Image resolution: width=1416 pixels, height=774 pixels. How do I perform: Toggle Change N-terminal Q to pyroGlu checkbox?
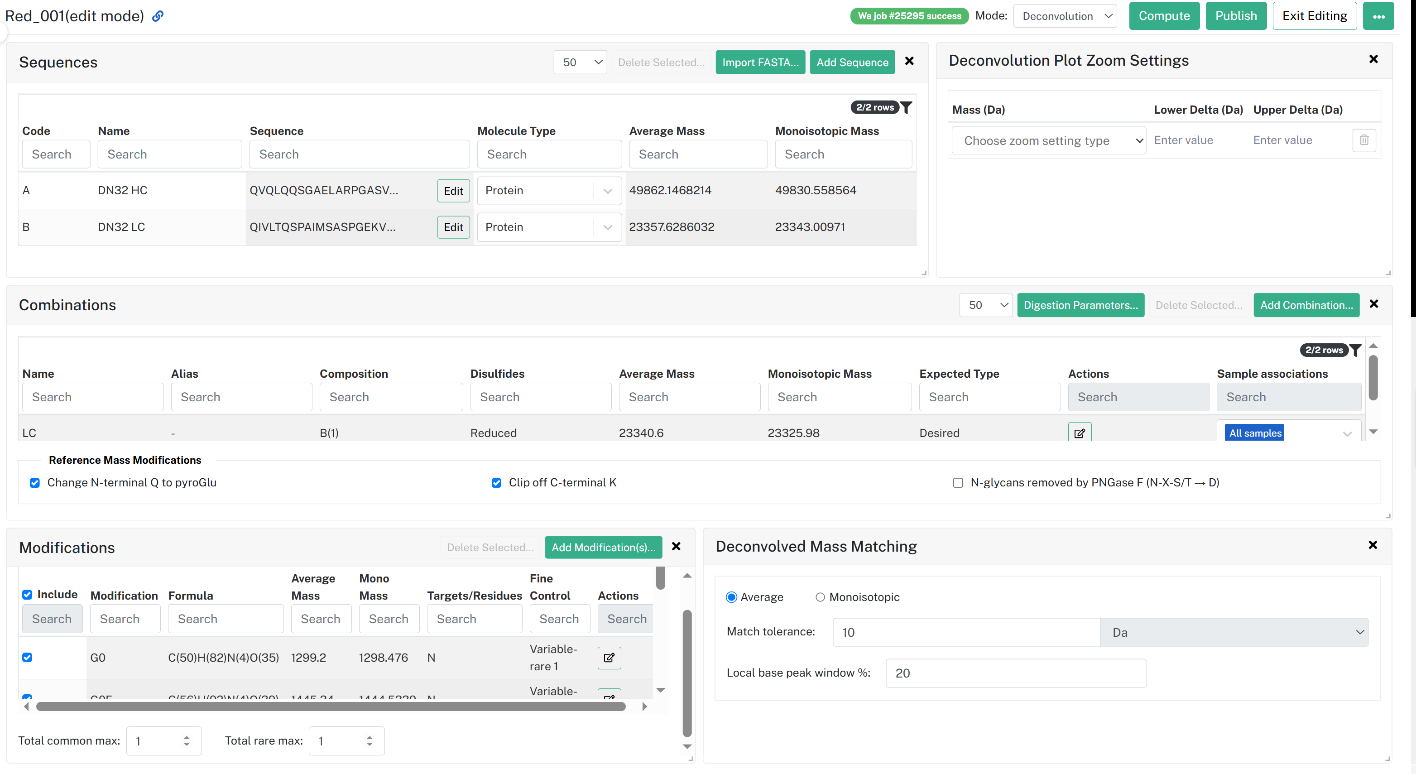[36, 482]
